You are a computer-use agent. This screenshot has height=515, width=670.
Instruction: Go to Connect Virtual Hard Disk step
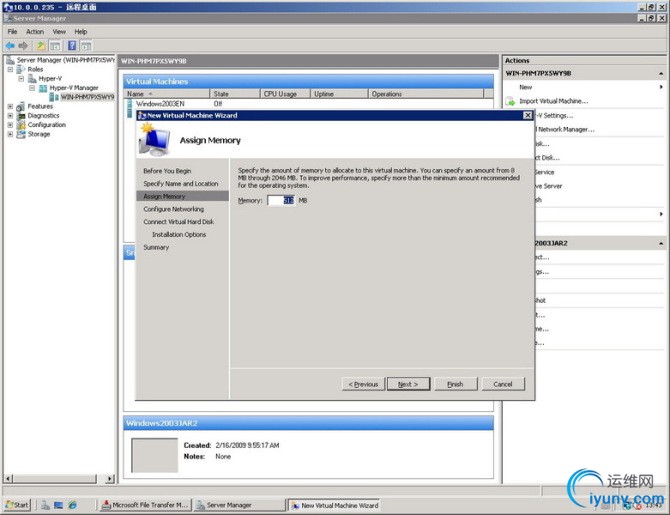[x=179, y=222]
